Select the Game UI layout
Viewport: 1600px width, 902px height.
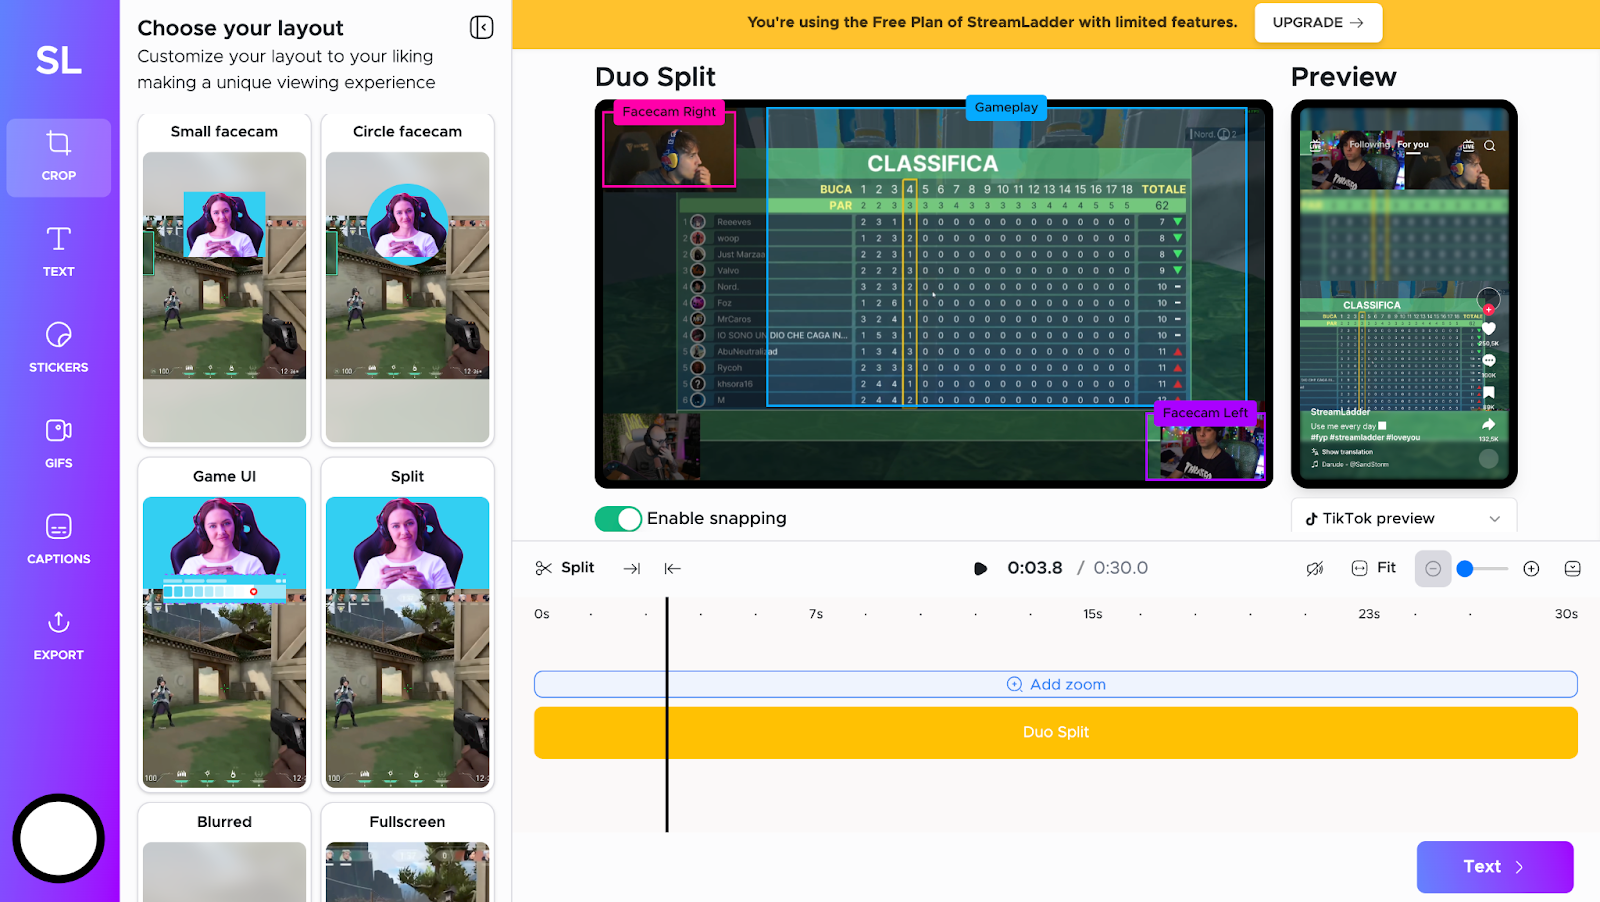point(224,624)
